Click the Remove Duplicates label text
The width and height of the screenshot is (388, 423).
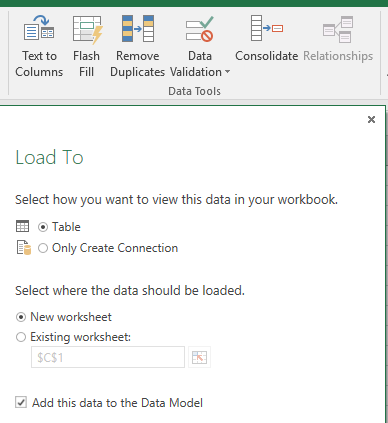[137, 64]
